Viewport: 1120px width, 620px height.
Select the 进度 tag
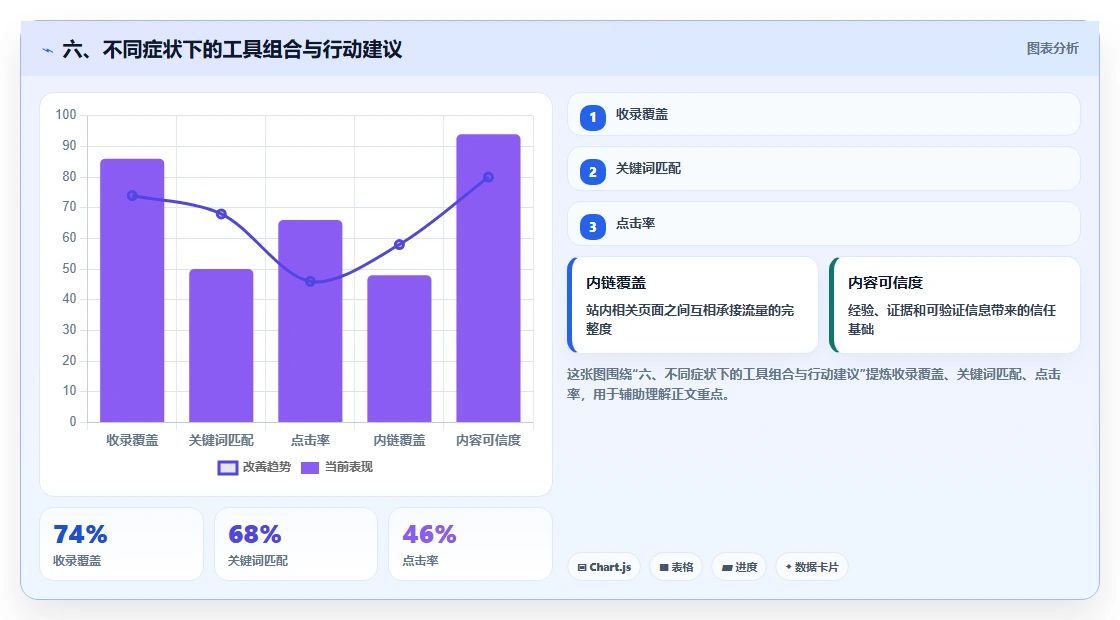coord(739,567)
